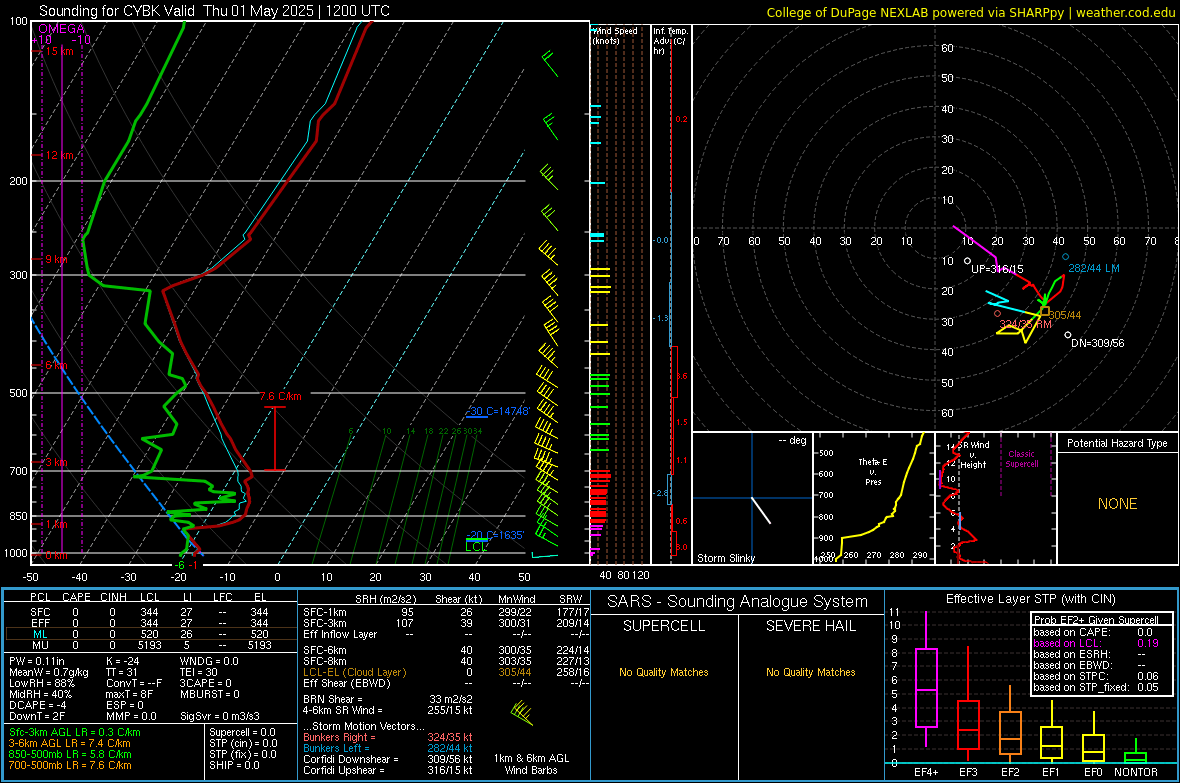This screenshot has height=783, width=1180.
Task: Click the NONE hazard type value
Action: [x=1118, y=504]
